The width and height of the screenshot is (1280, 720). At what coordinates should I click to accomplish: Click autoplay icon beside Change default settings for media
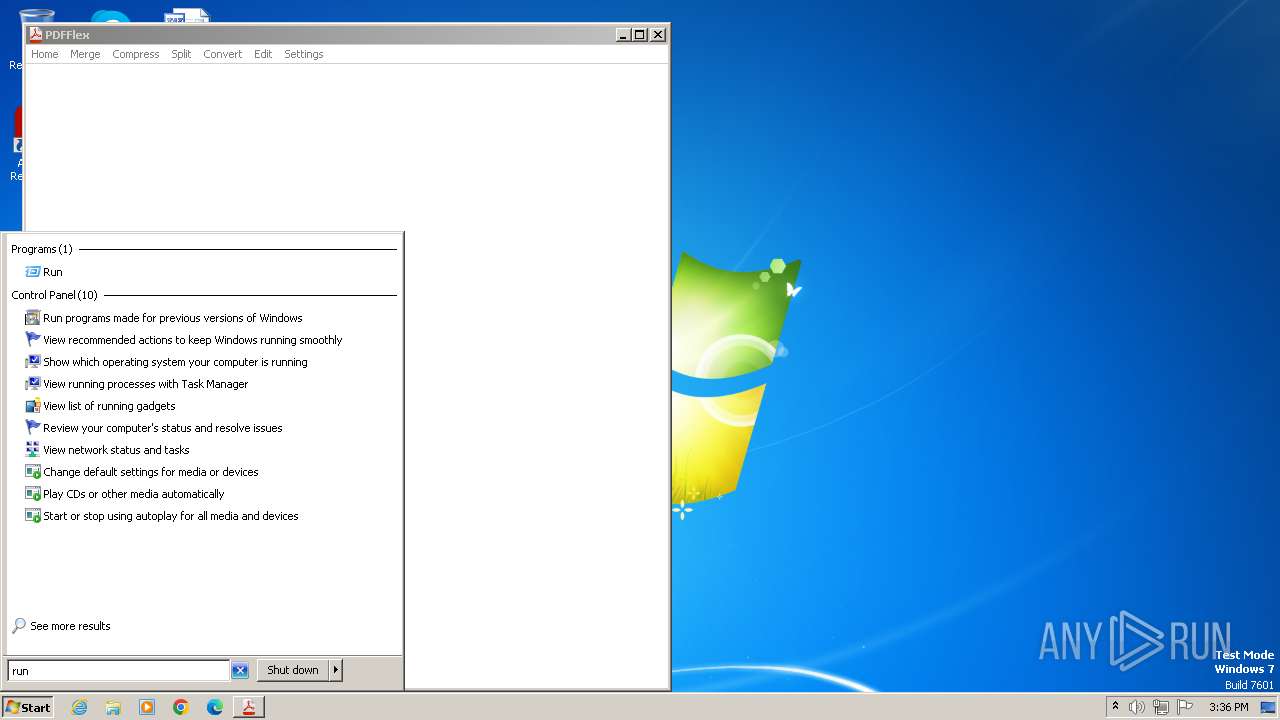(x=32, y=472)
